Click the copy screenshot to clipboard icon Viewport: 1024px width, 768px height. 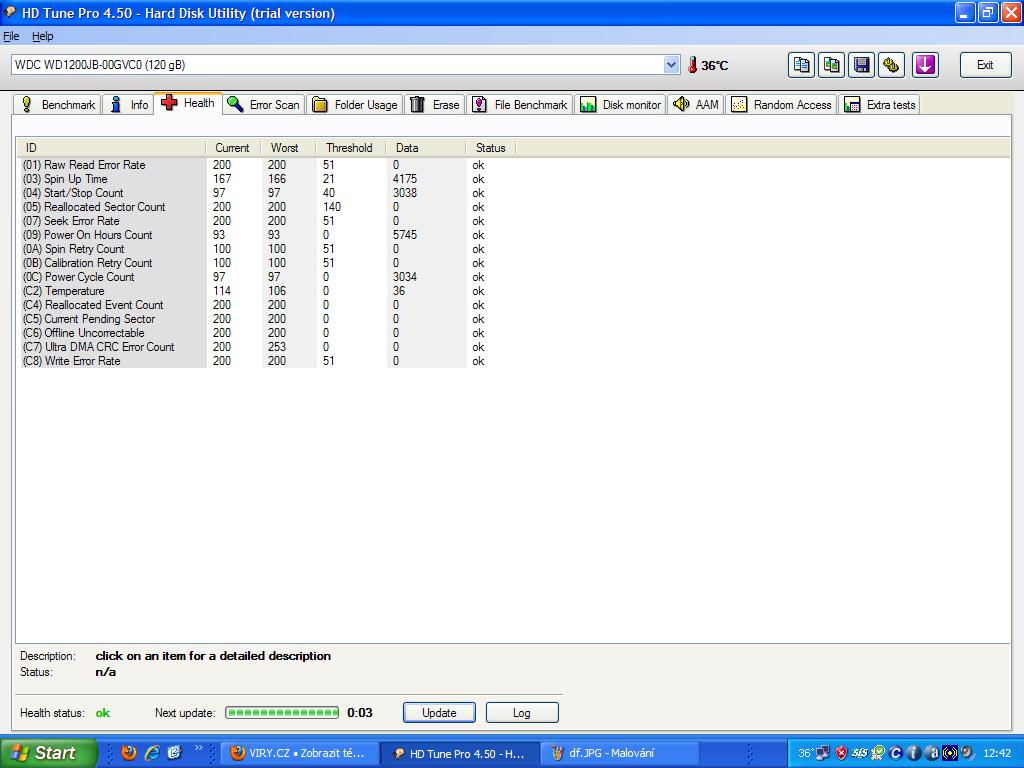point(831,65)
